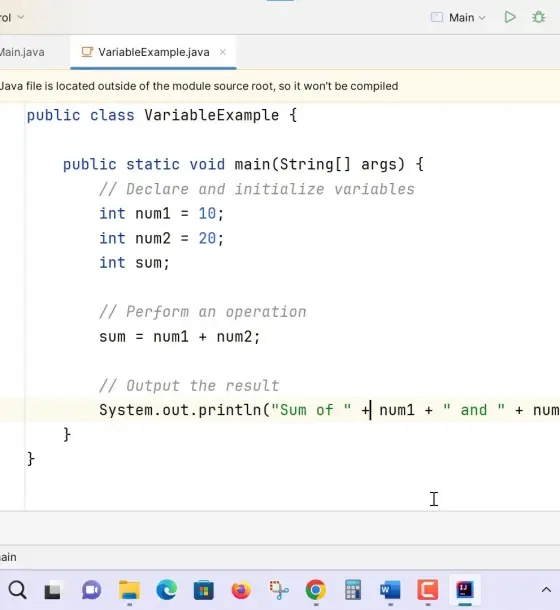Click the module source root warning banner
560x610 pixels.
point(280,86)
